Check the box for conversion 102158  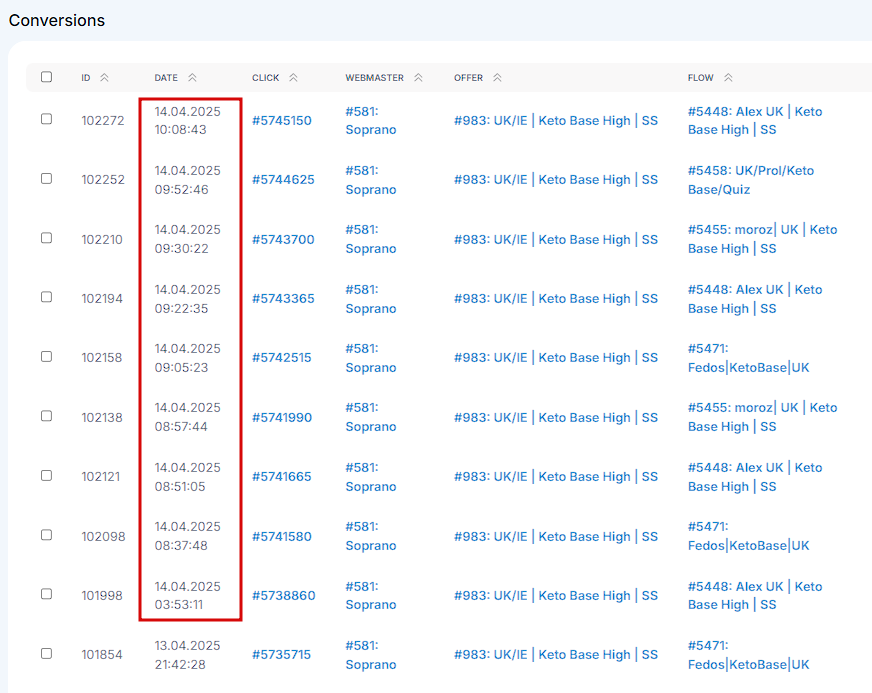coord(47,357)
